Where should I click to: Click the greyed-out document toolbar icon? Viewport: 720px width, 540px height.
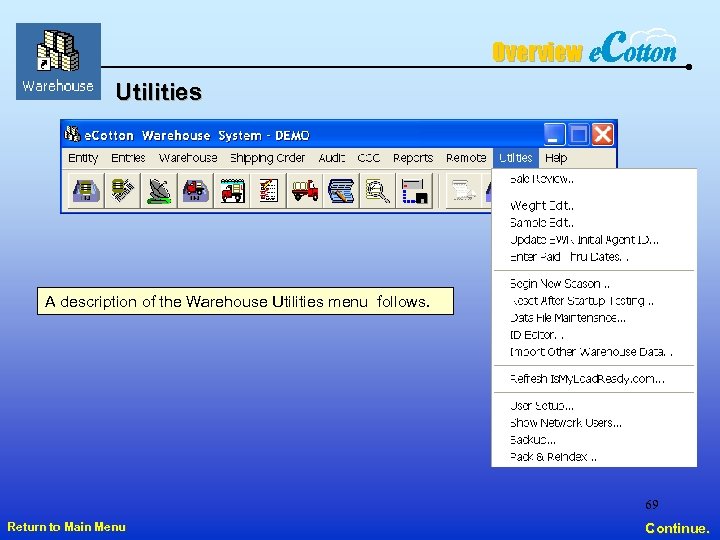(x=463, y=191)
